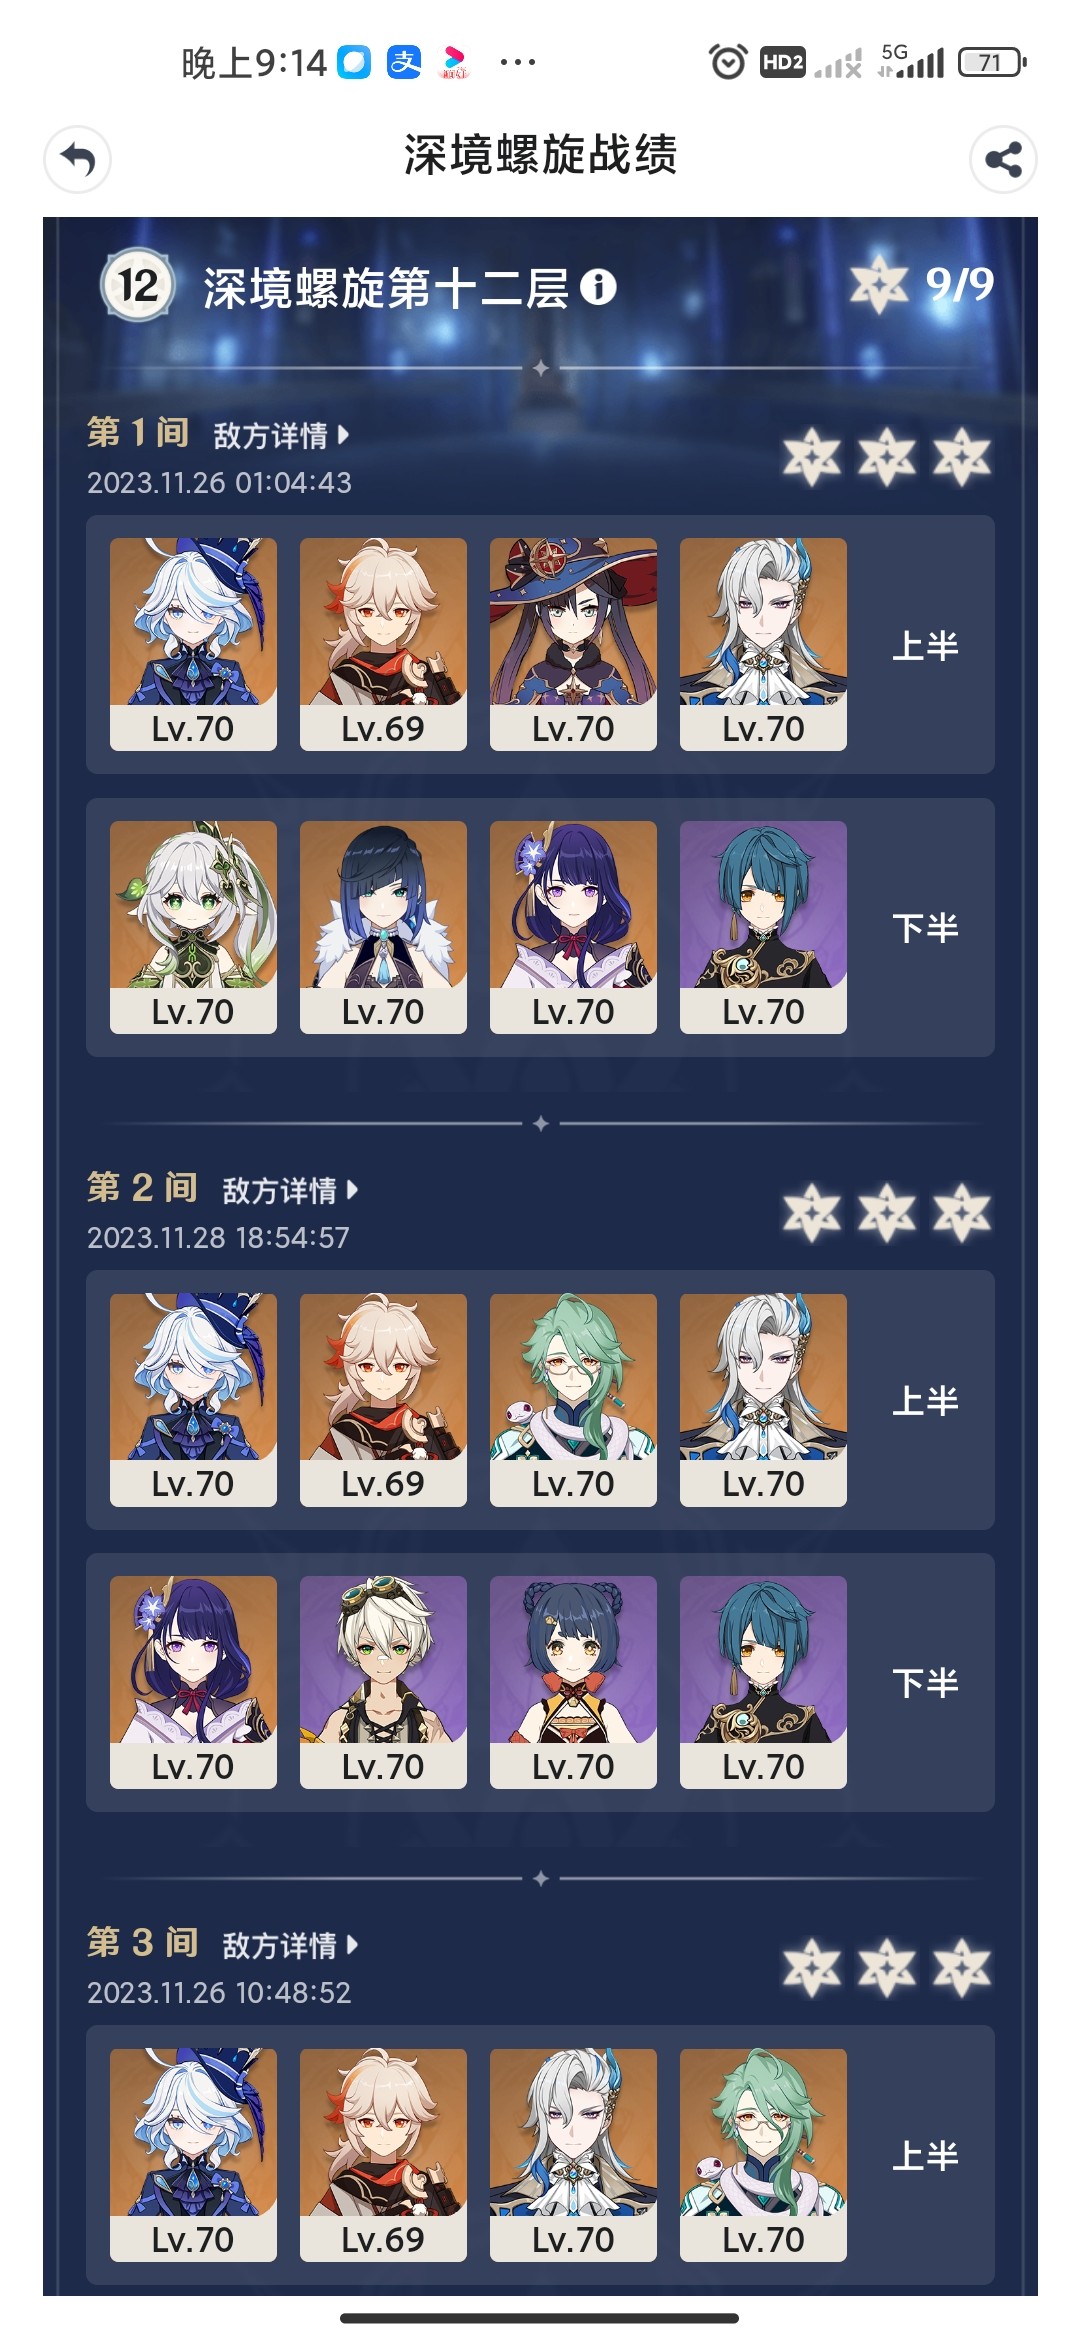Select goggles character in chamber 2 下半
1080x2340 pixels.
(x=383, y=1682)
